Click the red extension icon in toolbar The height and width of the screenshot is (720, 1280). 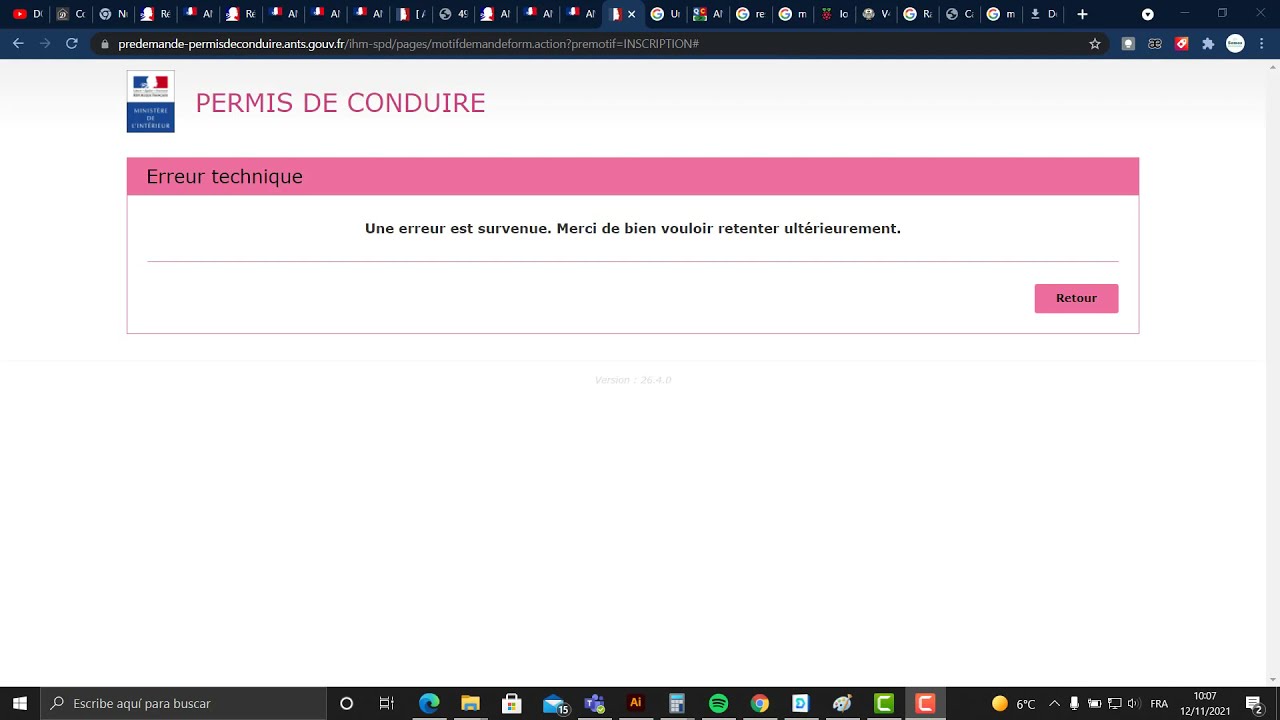1181,44
